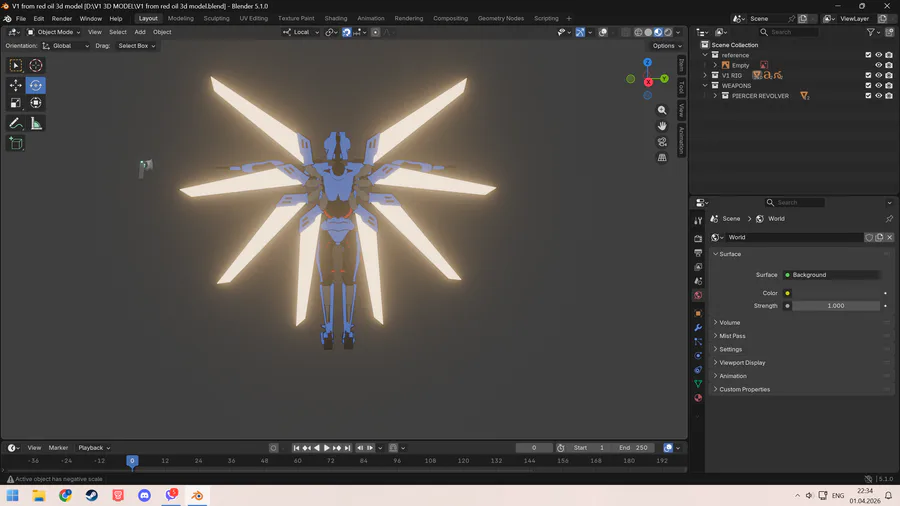This screenshot has width=900, height=506.
Task: Expand the PIERCER REVOLVER item
Action: coord(715,96)
